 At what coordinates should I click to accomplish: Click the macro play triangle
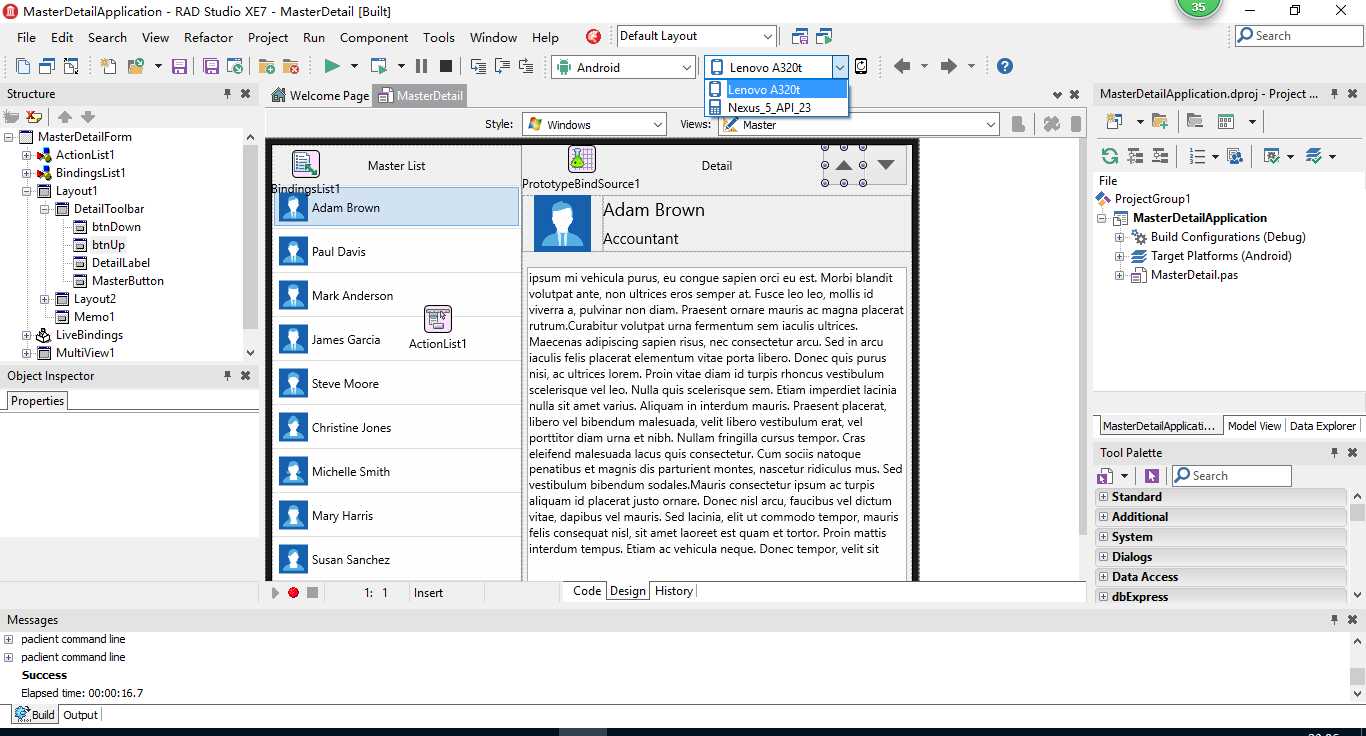(275, 593)
